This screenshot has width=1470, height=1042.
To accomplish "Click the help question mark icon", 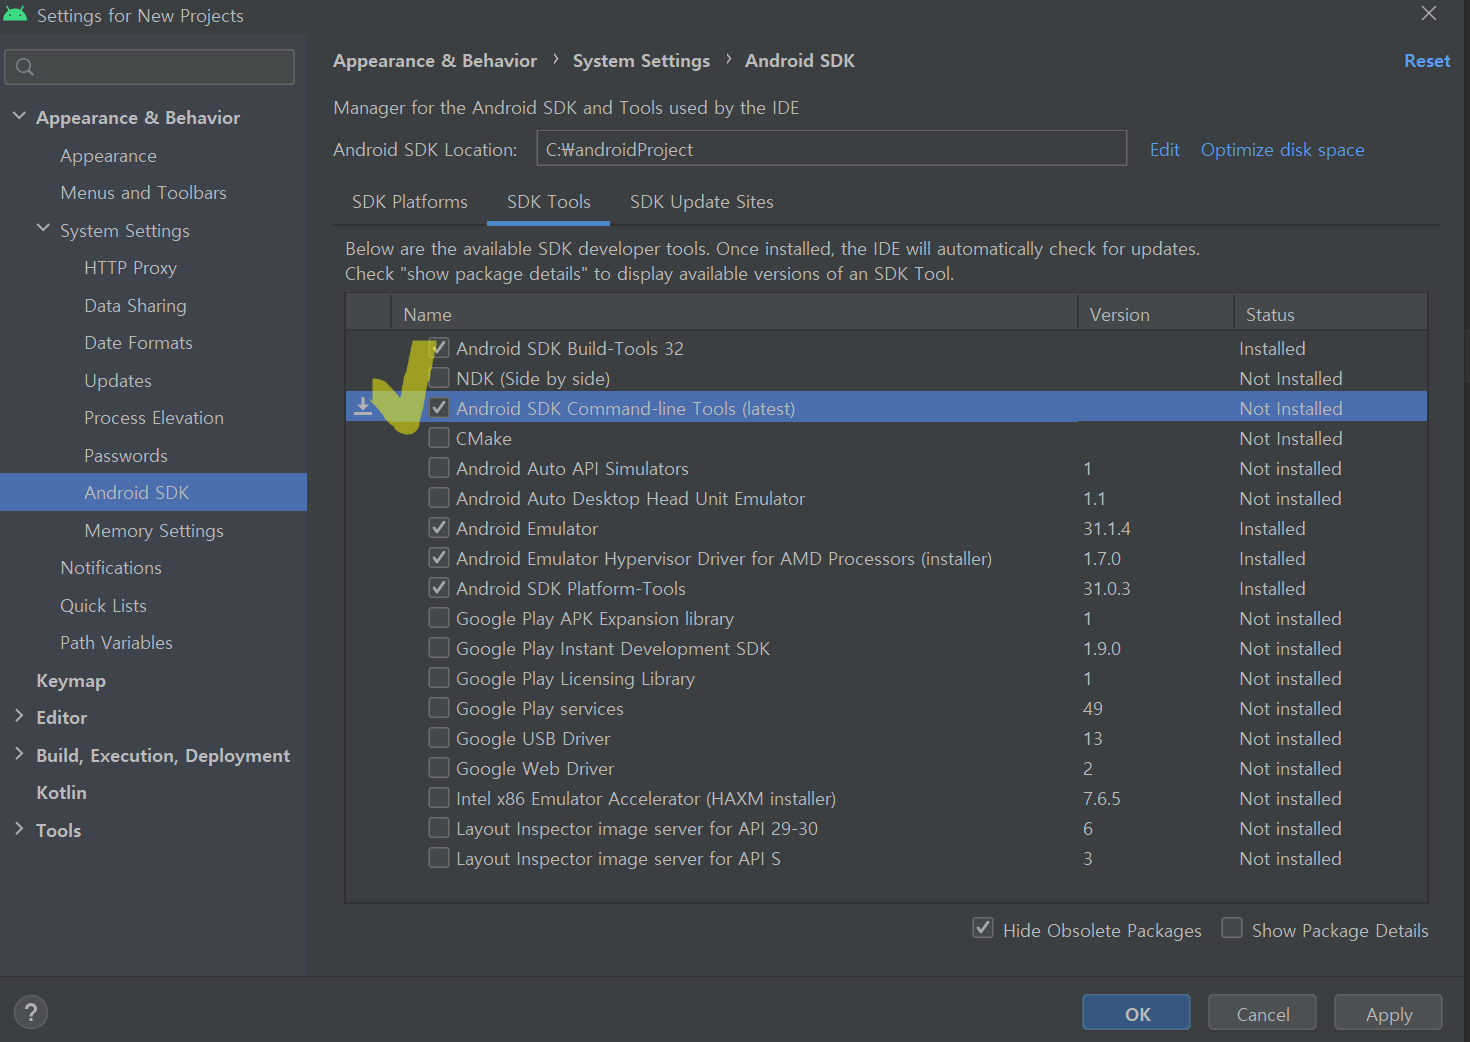I will pos(31,1012).
